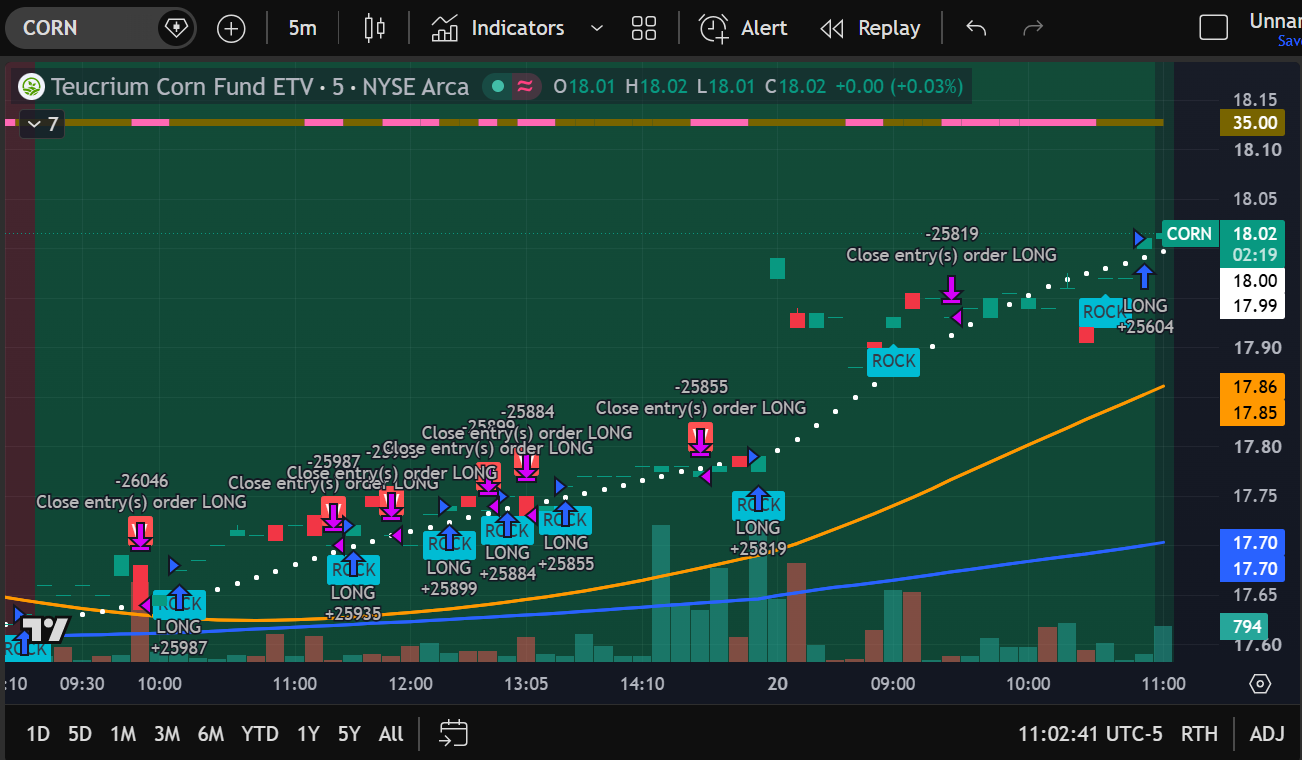This screenshot has width=1302, height=760.
Task: Open the candlestick chart type menu
Action: pyautogui.click(x=375, y=28)
